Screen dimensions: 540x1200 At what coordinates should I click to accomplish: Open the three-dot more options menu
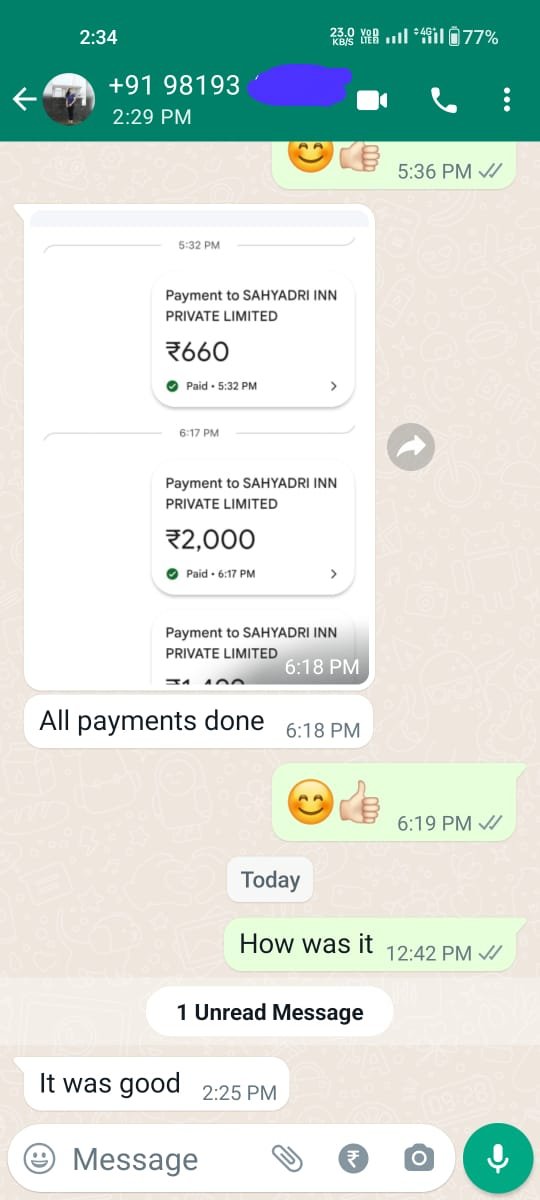point(507,99)
